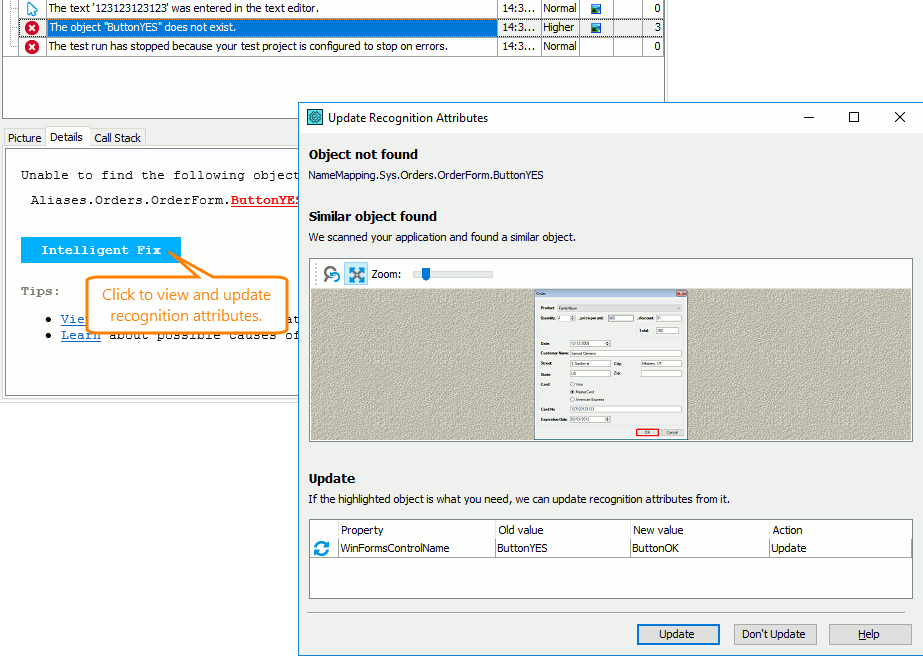Adjust the Zoom slider in the preview pane
The height and width of the screenshot is (656, 923).
(425, 273)
